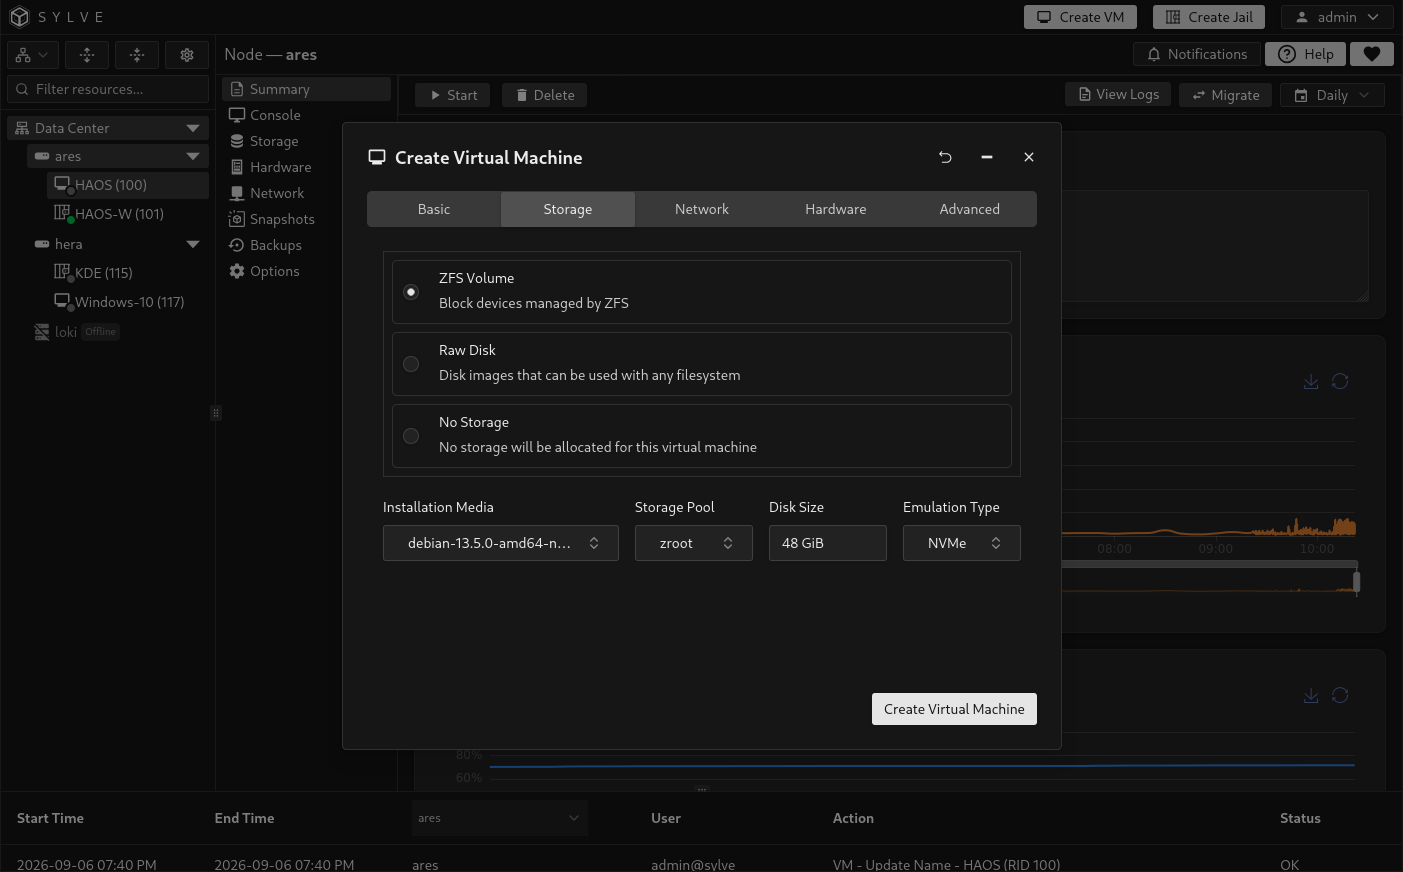Select the HAOS-W (101) jail
Screen dimensions: 1403x872
(x=128, y=214)
